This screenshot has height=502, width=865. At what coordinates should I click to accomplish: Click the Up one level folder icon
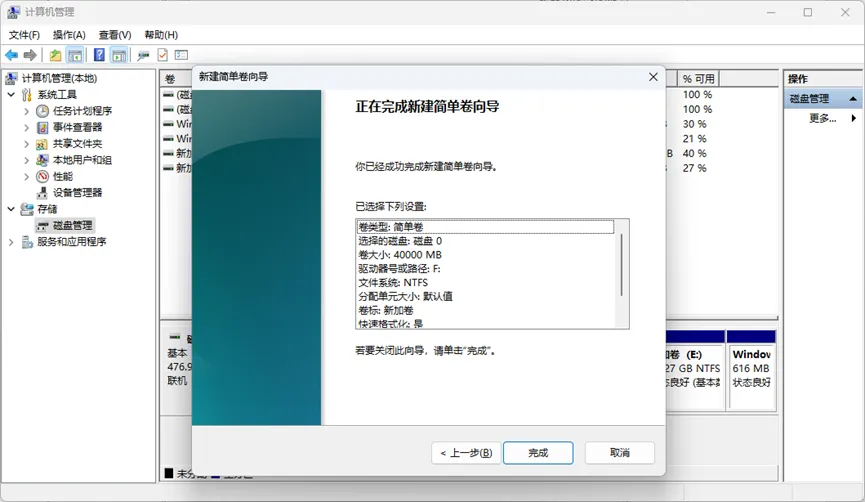coord(55,55)
